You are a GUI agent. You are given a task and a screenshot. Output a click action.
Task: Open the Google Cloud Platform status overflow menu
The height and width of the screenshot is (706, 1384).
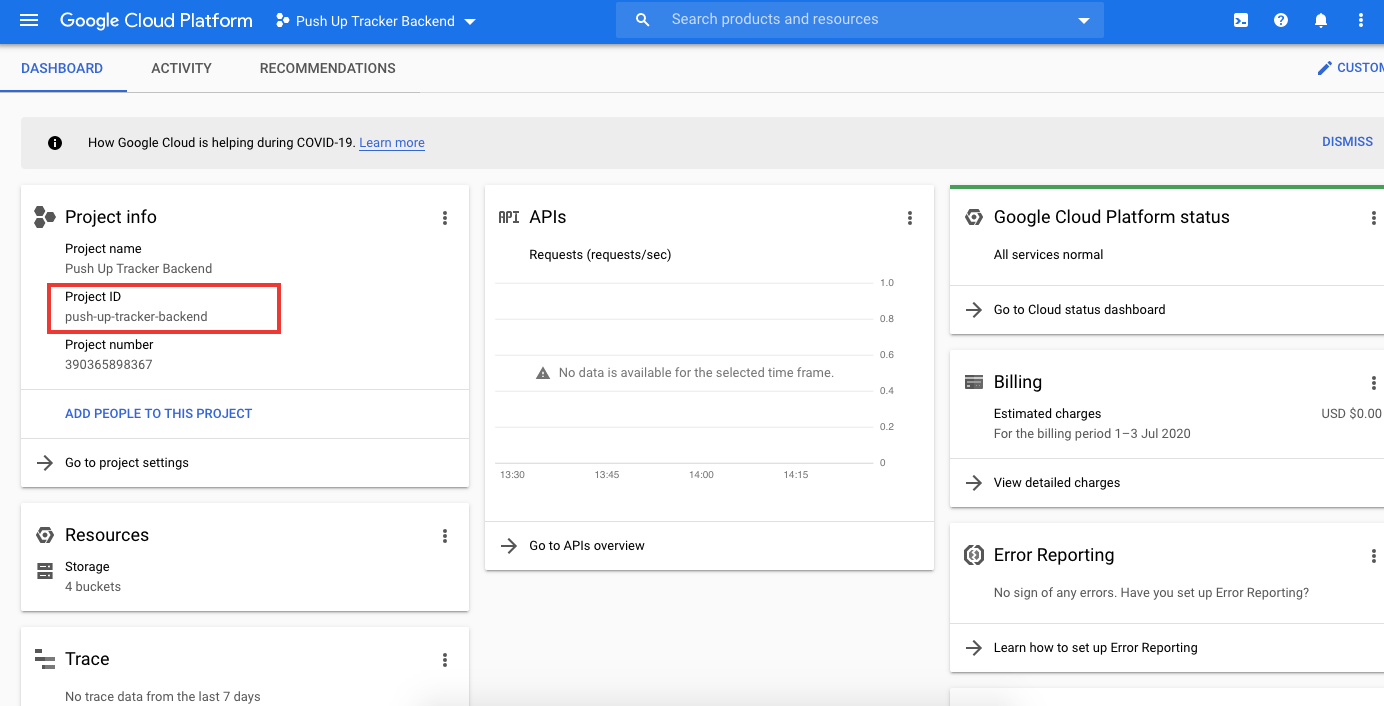tap(1374, 217)
